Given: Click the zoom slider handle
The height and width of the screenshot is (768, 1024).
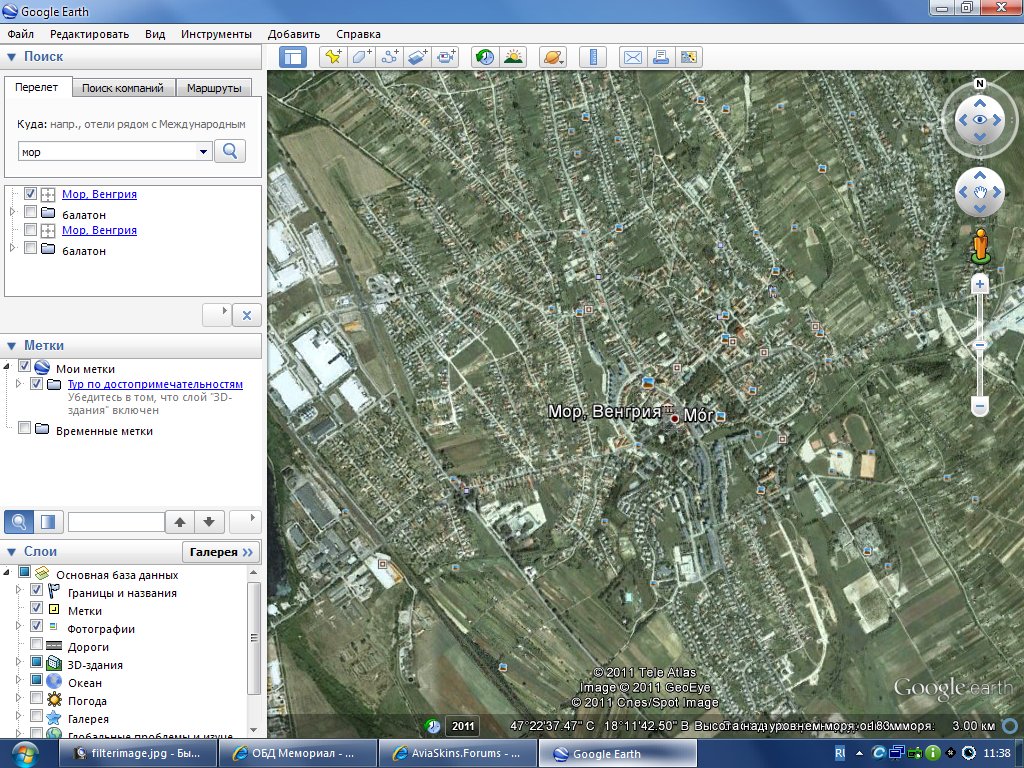Looking at the screenshot, I should [980, 344].
